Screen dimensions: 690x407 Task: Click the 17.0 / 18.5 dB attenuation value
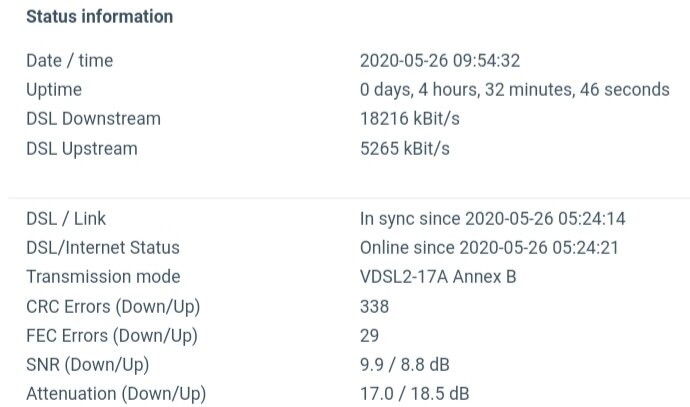pos(415,394)
